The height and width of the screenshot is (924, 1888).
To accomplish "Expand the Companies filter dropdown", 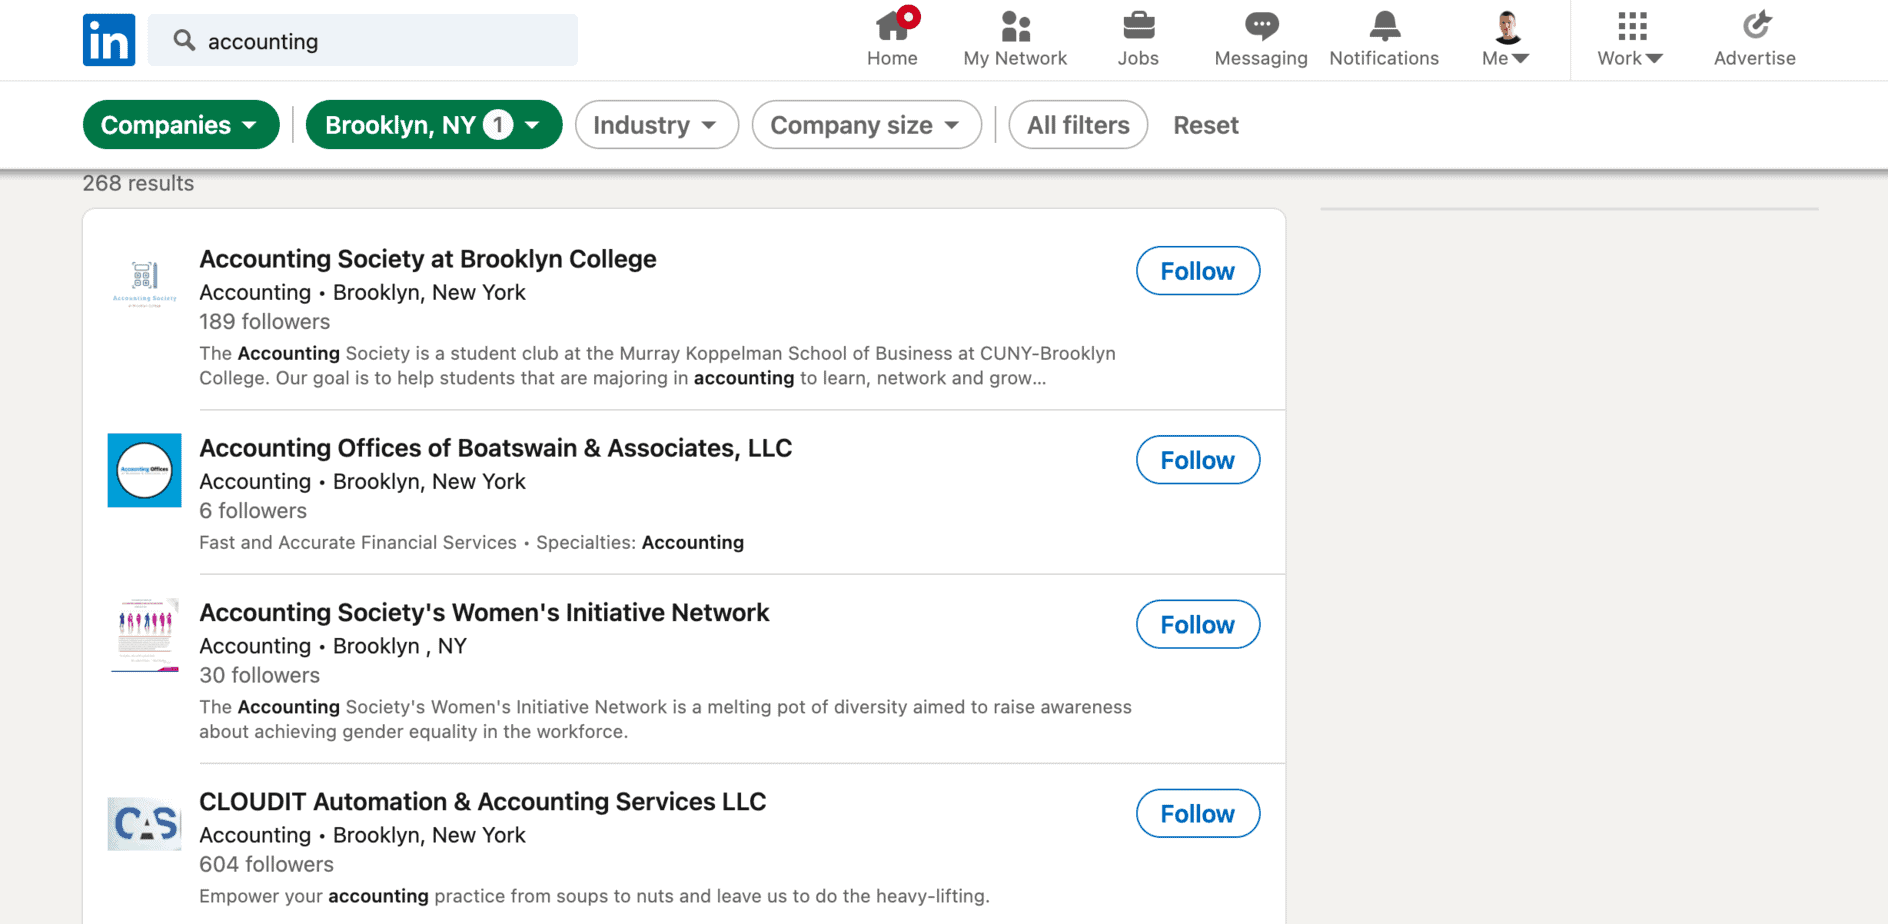I will [x=180, y=125].
